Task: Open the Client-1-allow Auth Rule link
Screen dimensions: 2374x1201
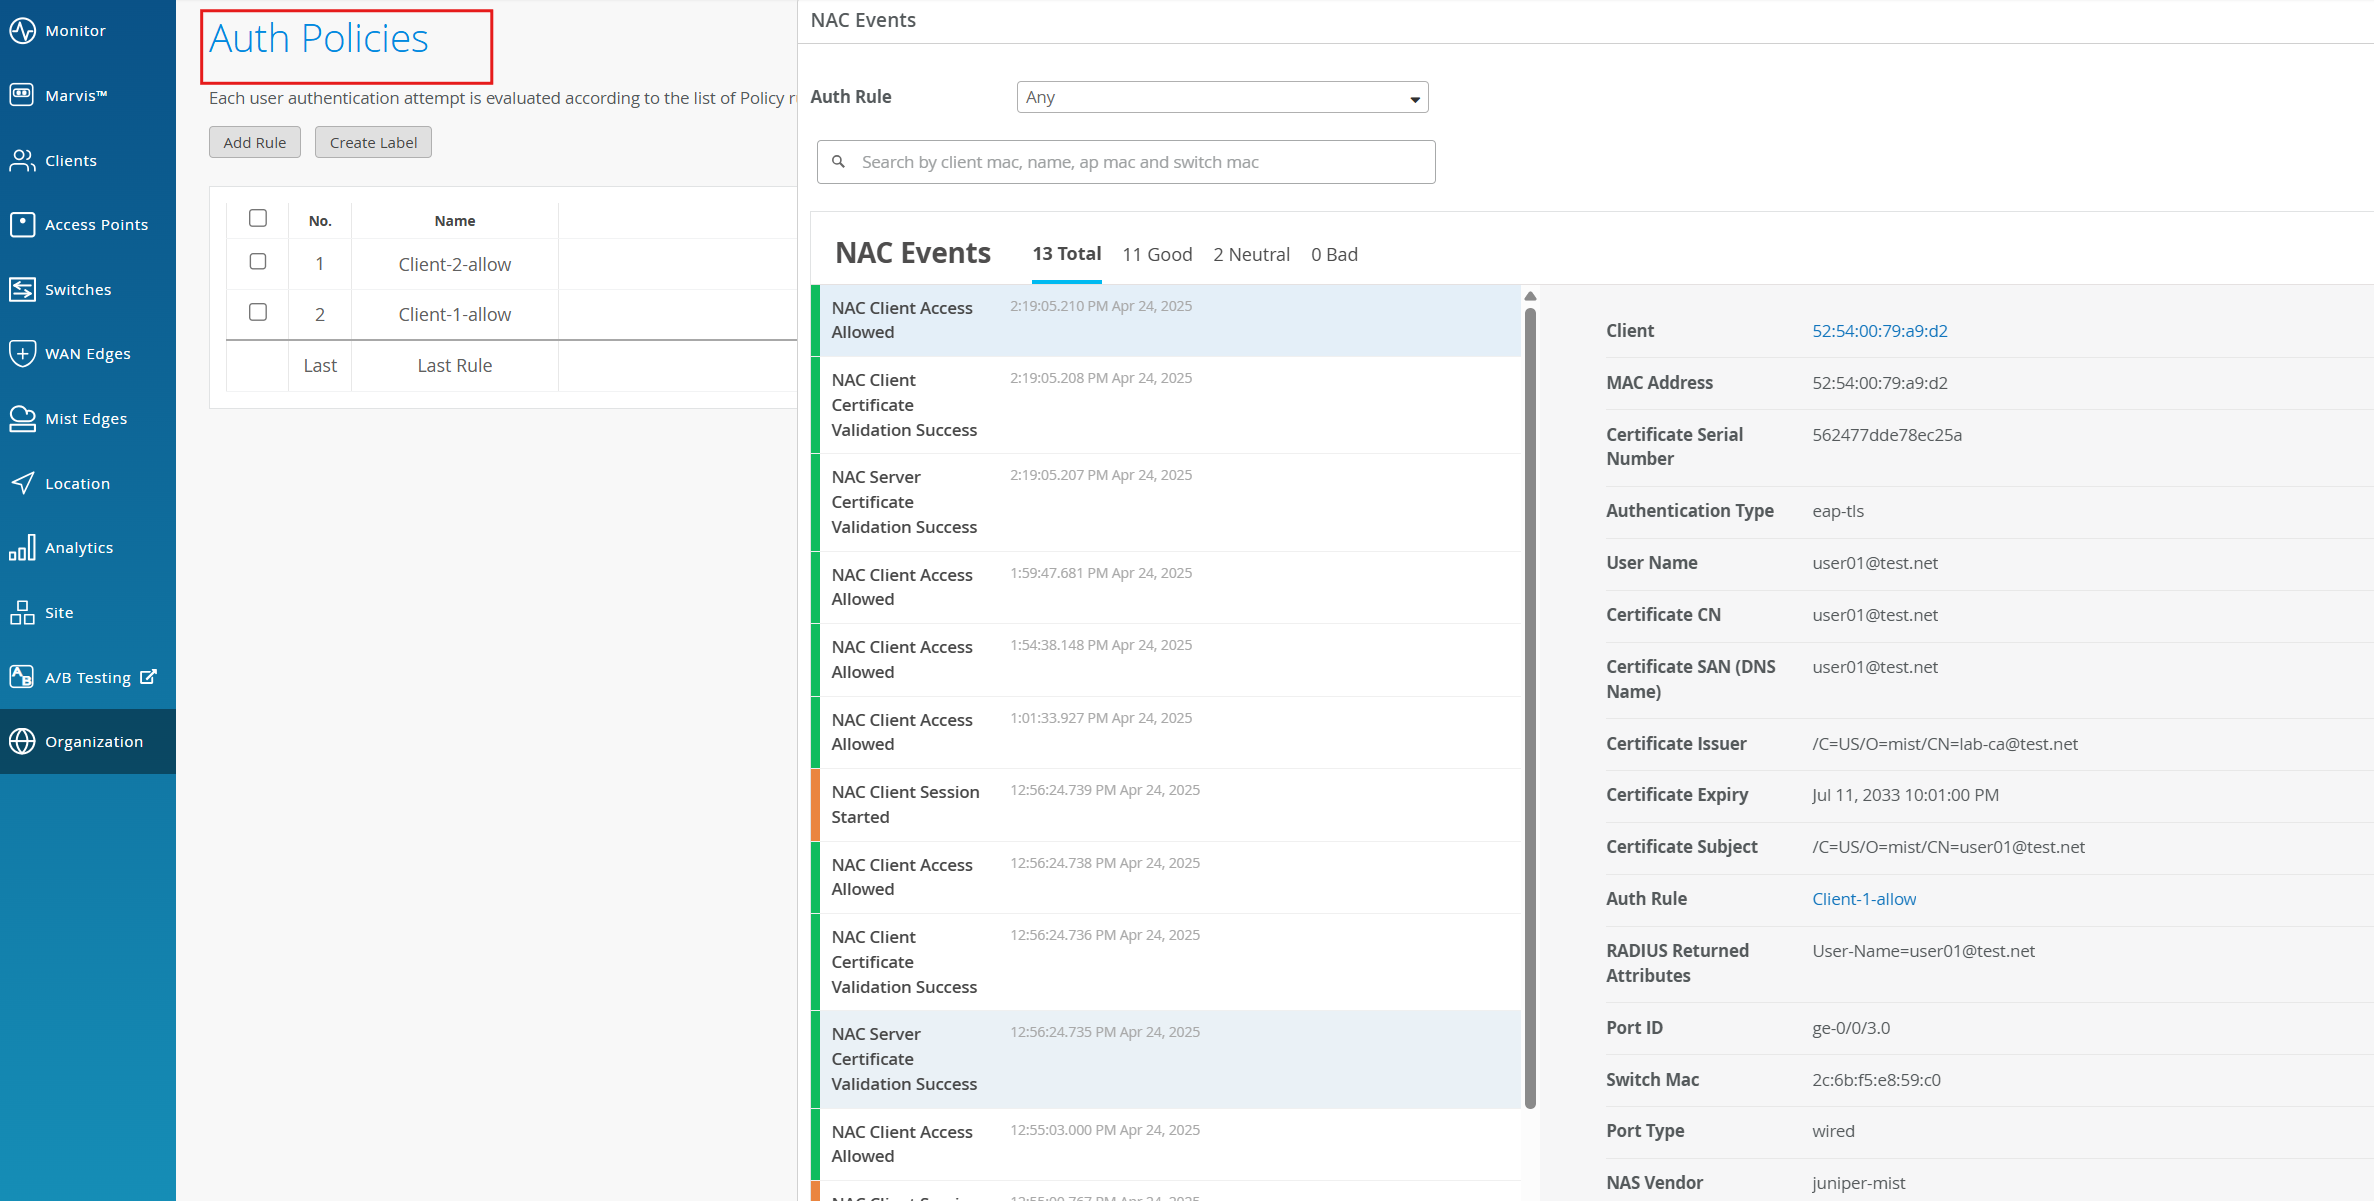Action: pyautogui.click(x=1863, y=899)
